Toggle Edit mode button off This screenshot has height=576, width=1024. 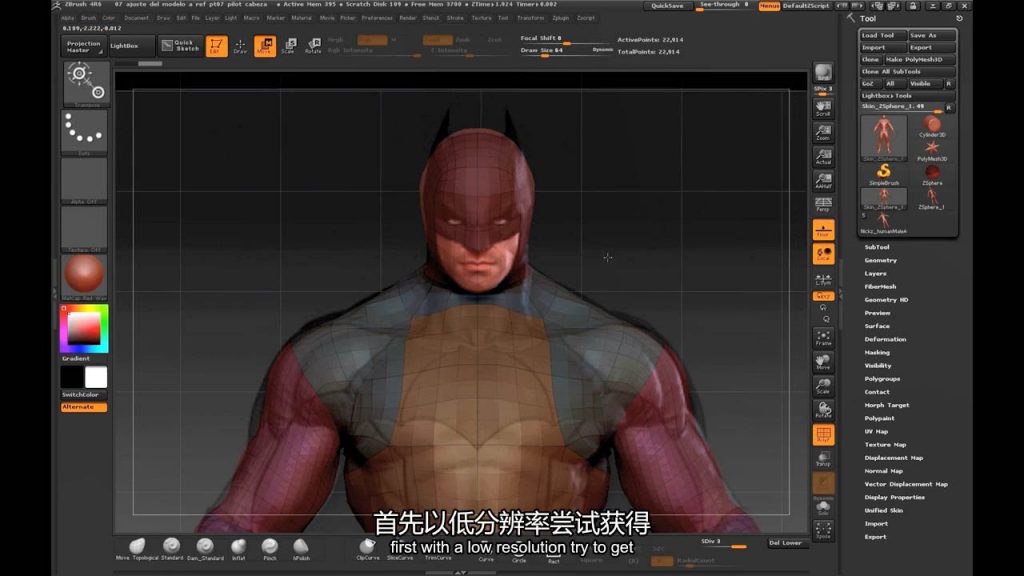click(216, 46)
